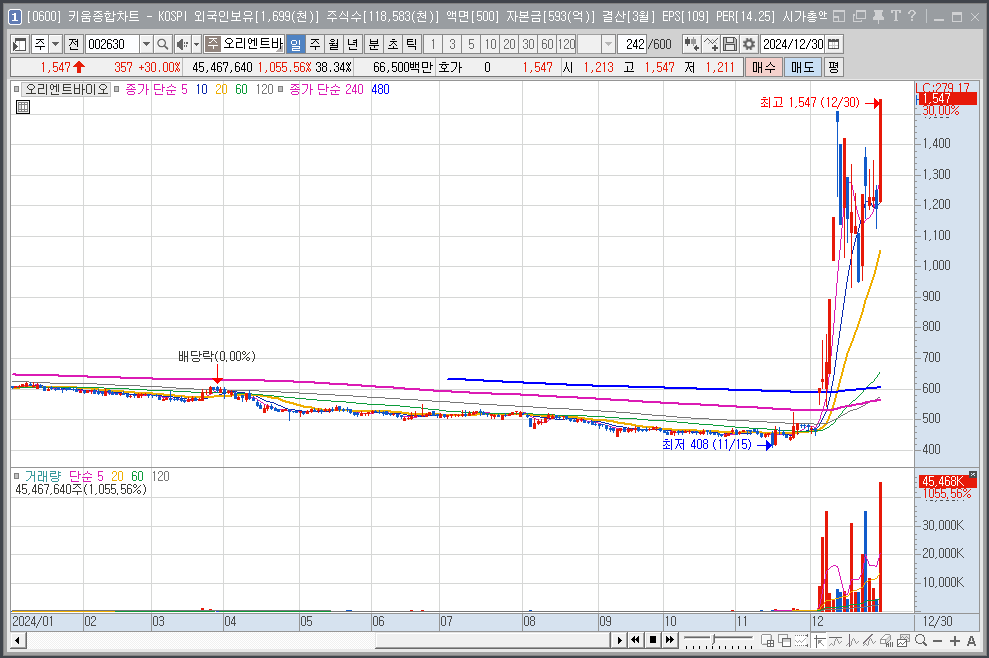Open help with the question mark icon
The width and height of the screenshot is (989, 658).
[x=912, y=16]
